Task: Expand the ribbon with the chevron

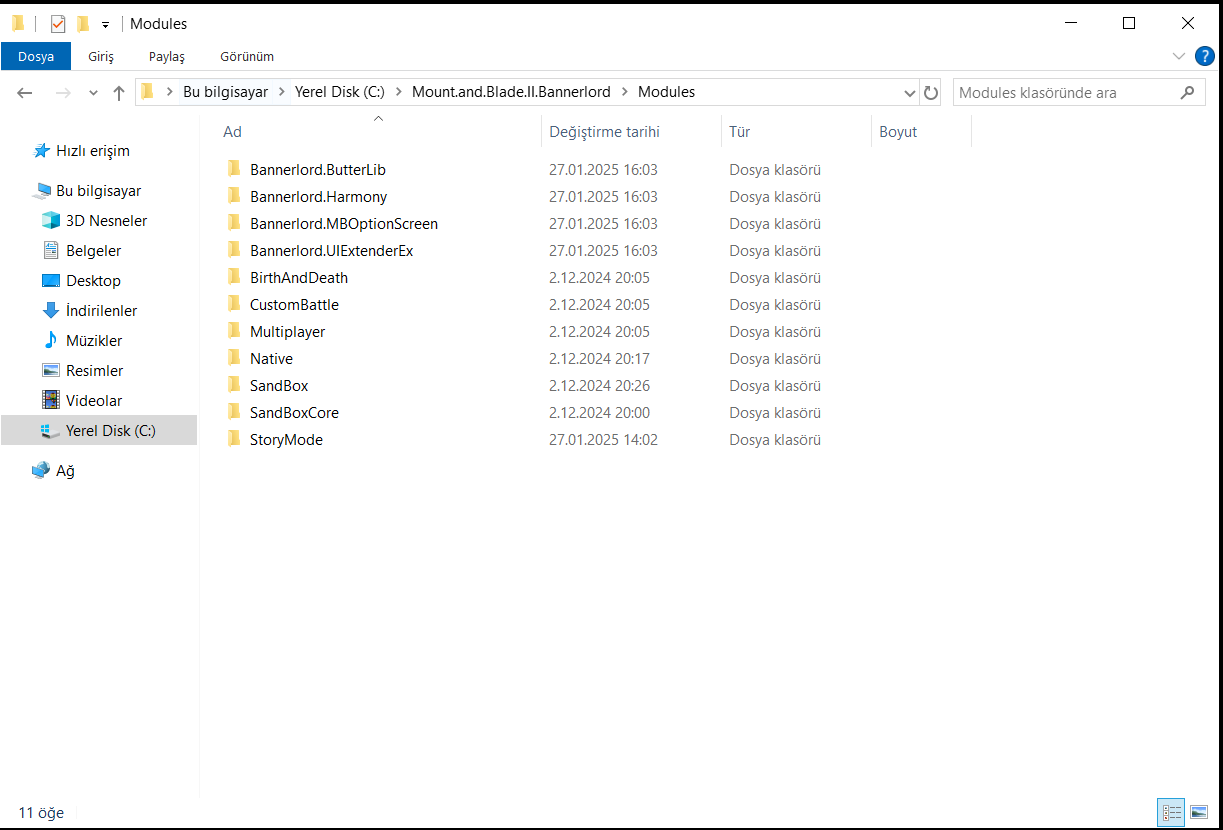Action: pyautogui.click(x=1178, y=56)
